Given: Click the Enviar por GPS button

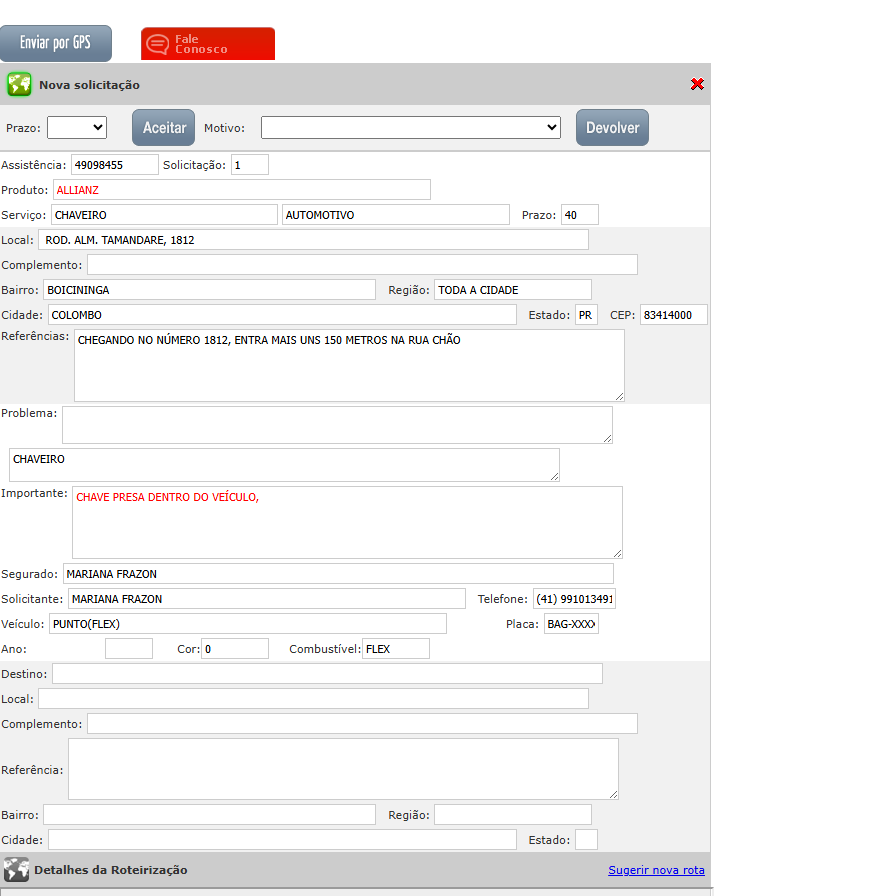Looking at the screenshot, I should tap(55, 43).
